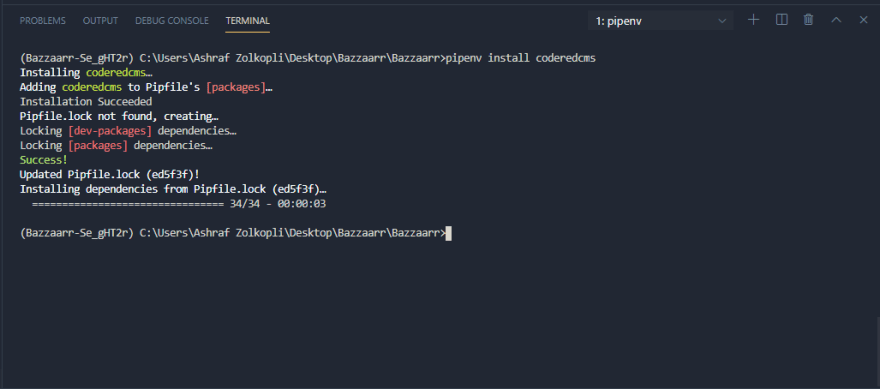This screenshot has width=880, height=389.
Task: Click the 'Installation Succeeded' line
Action: click(86, 102)
